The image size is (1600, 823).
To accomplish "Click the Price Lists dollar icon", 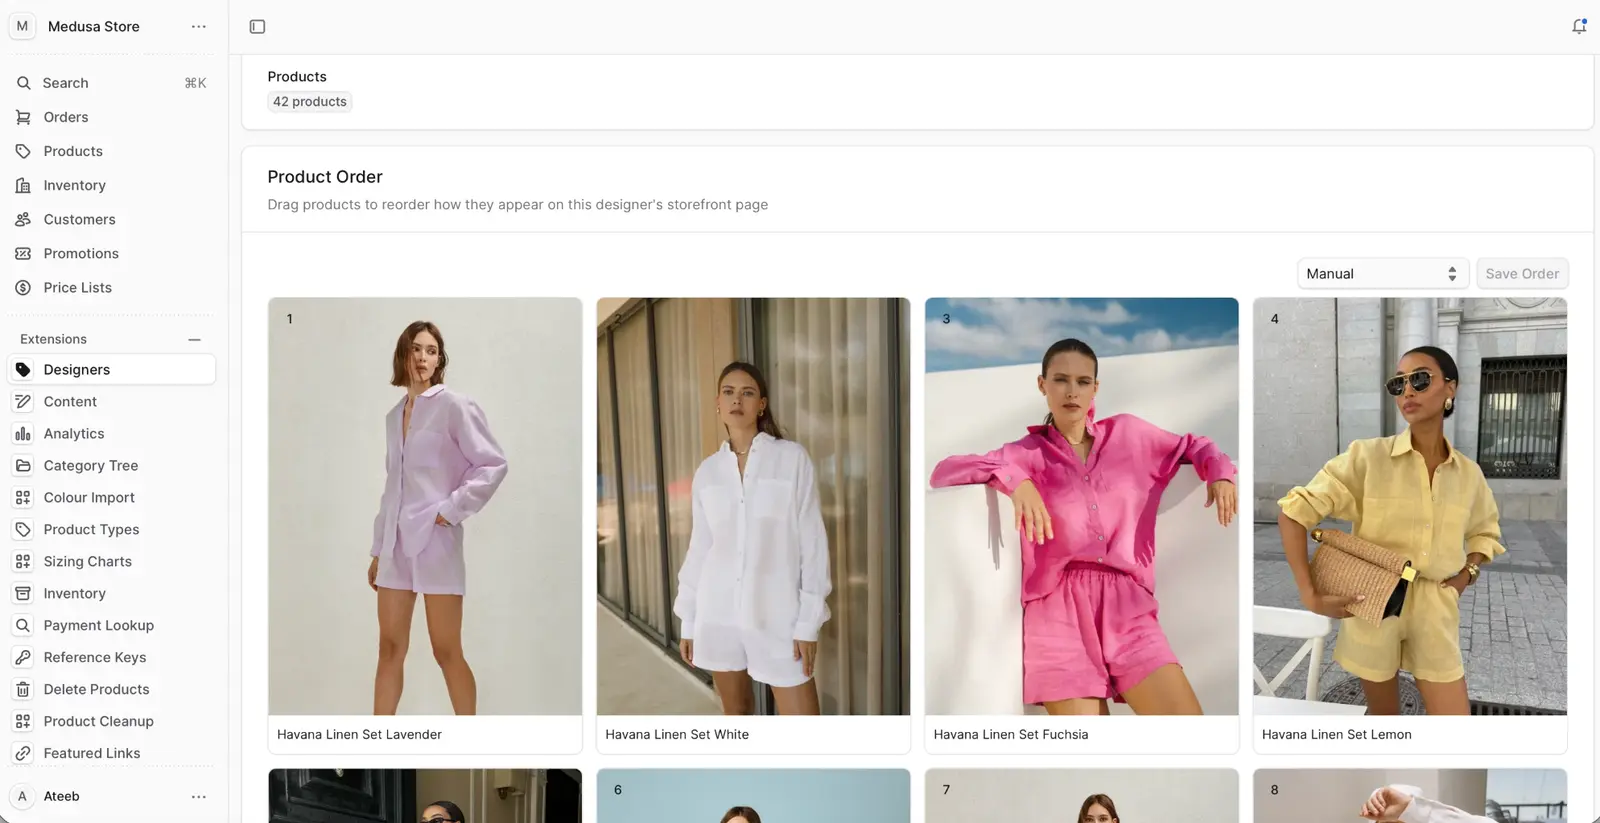I will (x=23, y=287).
